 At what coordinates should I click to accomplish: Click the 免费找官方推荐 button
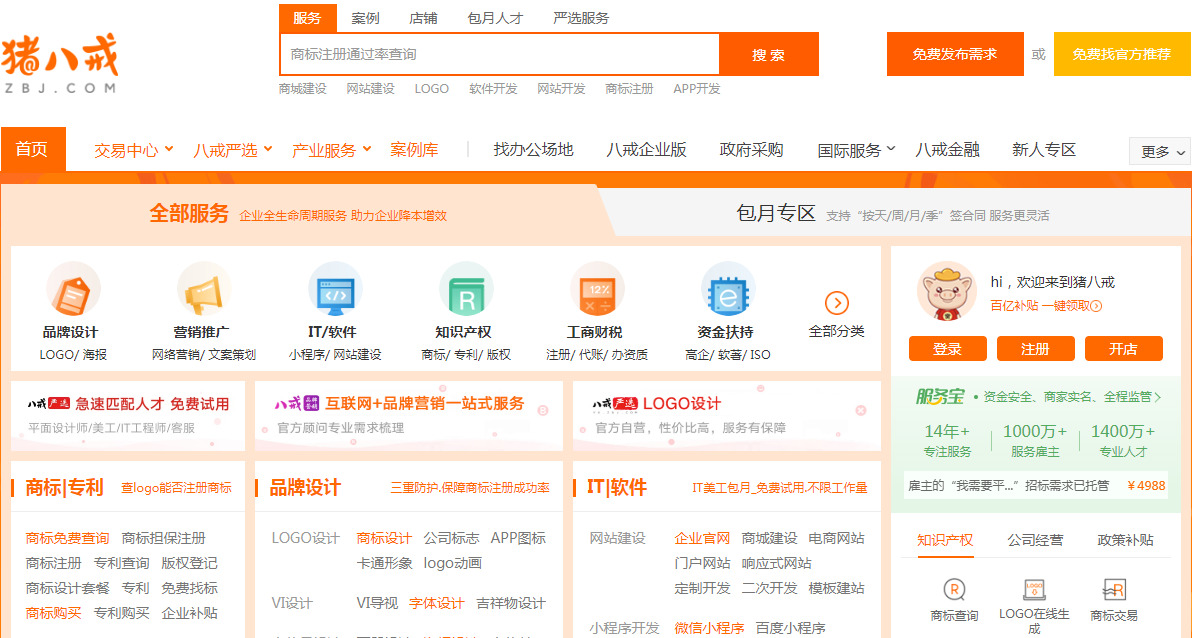(x=1121, y=55)
